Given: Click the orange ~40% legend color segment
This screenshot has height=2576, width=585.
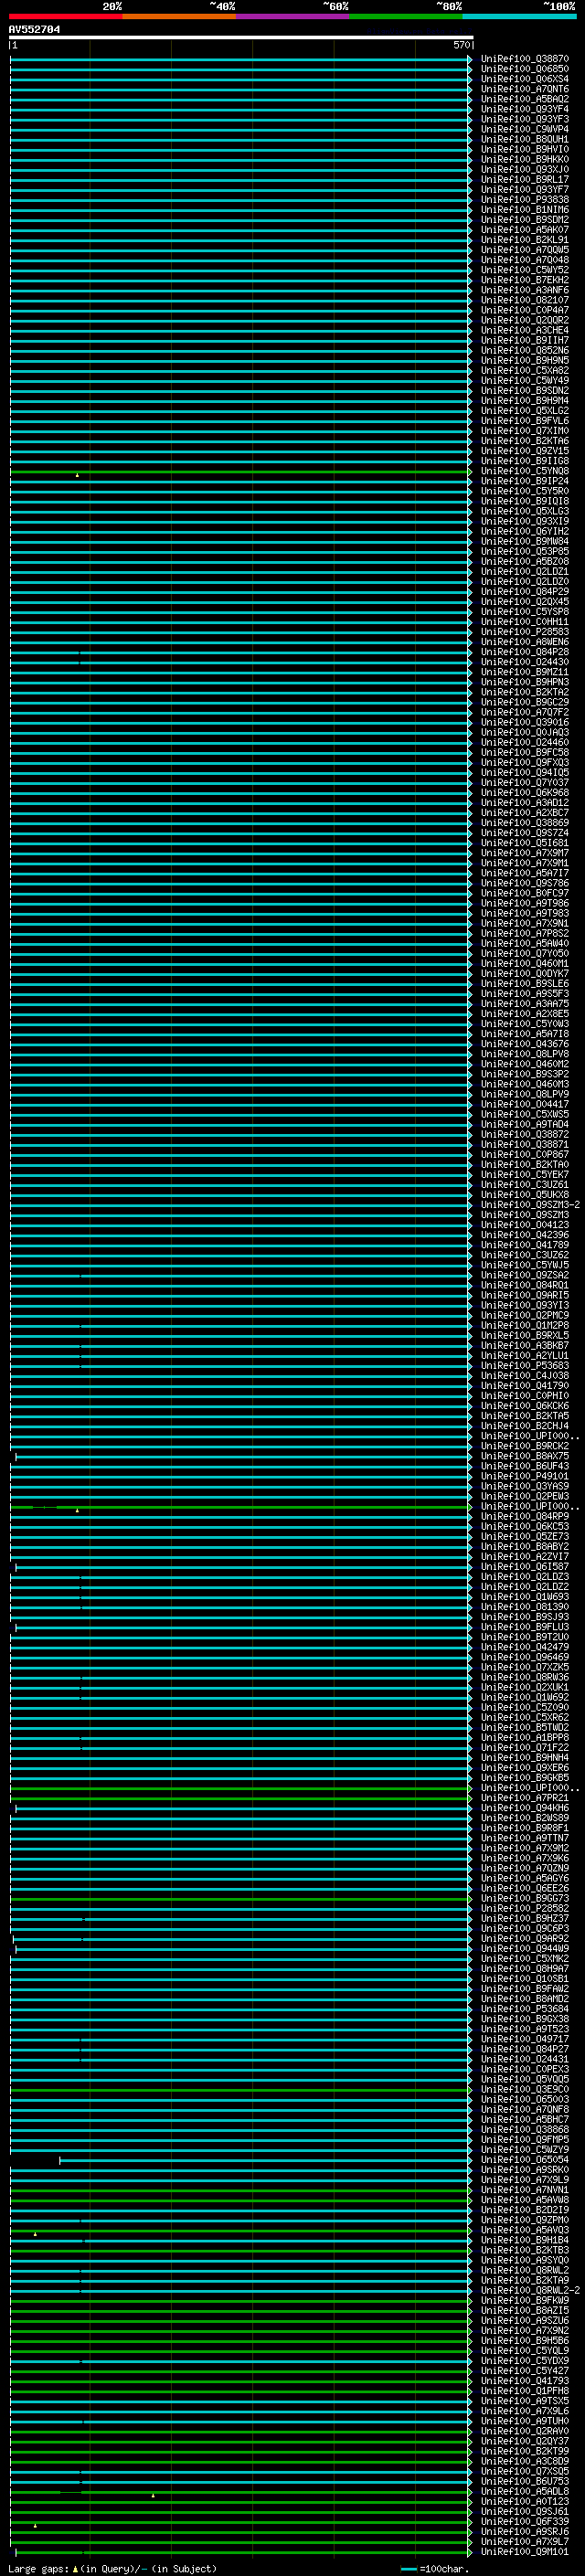Looking at the screenshot, I should tap(179, 16).
